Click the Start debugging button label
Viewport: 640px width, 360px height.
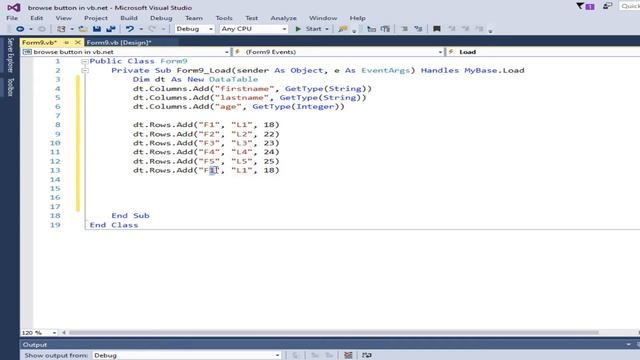(x=313, y=29)
